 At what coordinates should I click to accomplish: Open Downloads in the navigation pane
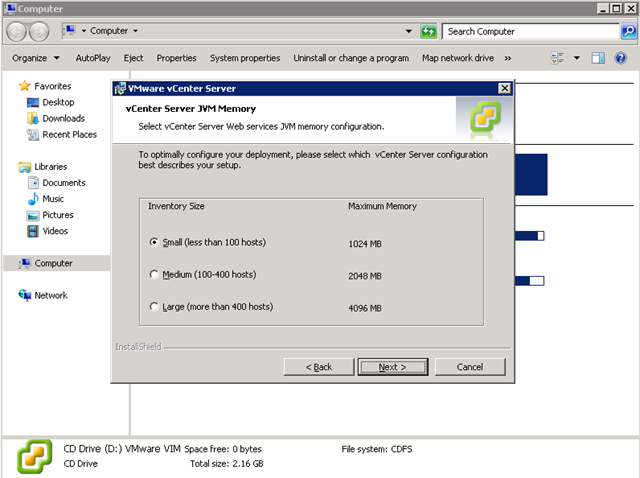(x=64, y=118)
